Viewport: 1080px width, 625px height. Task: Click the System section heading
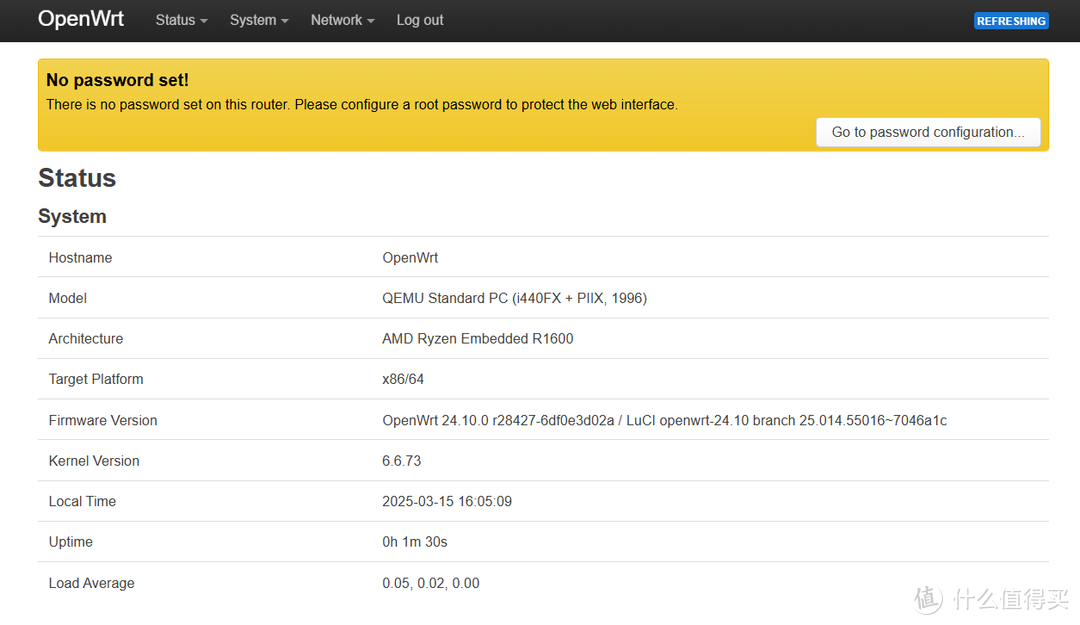pos(72,216)
